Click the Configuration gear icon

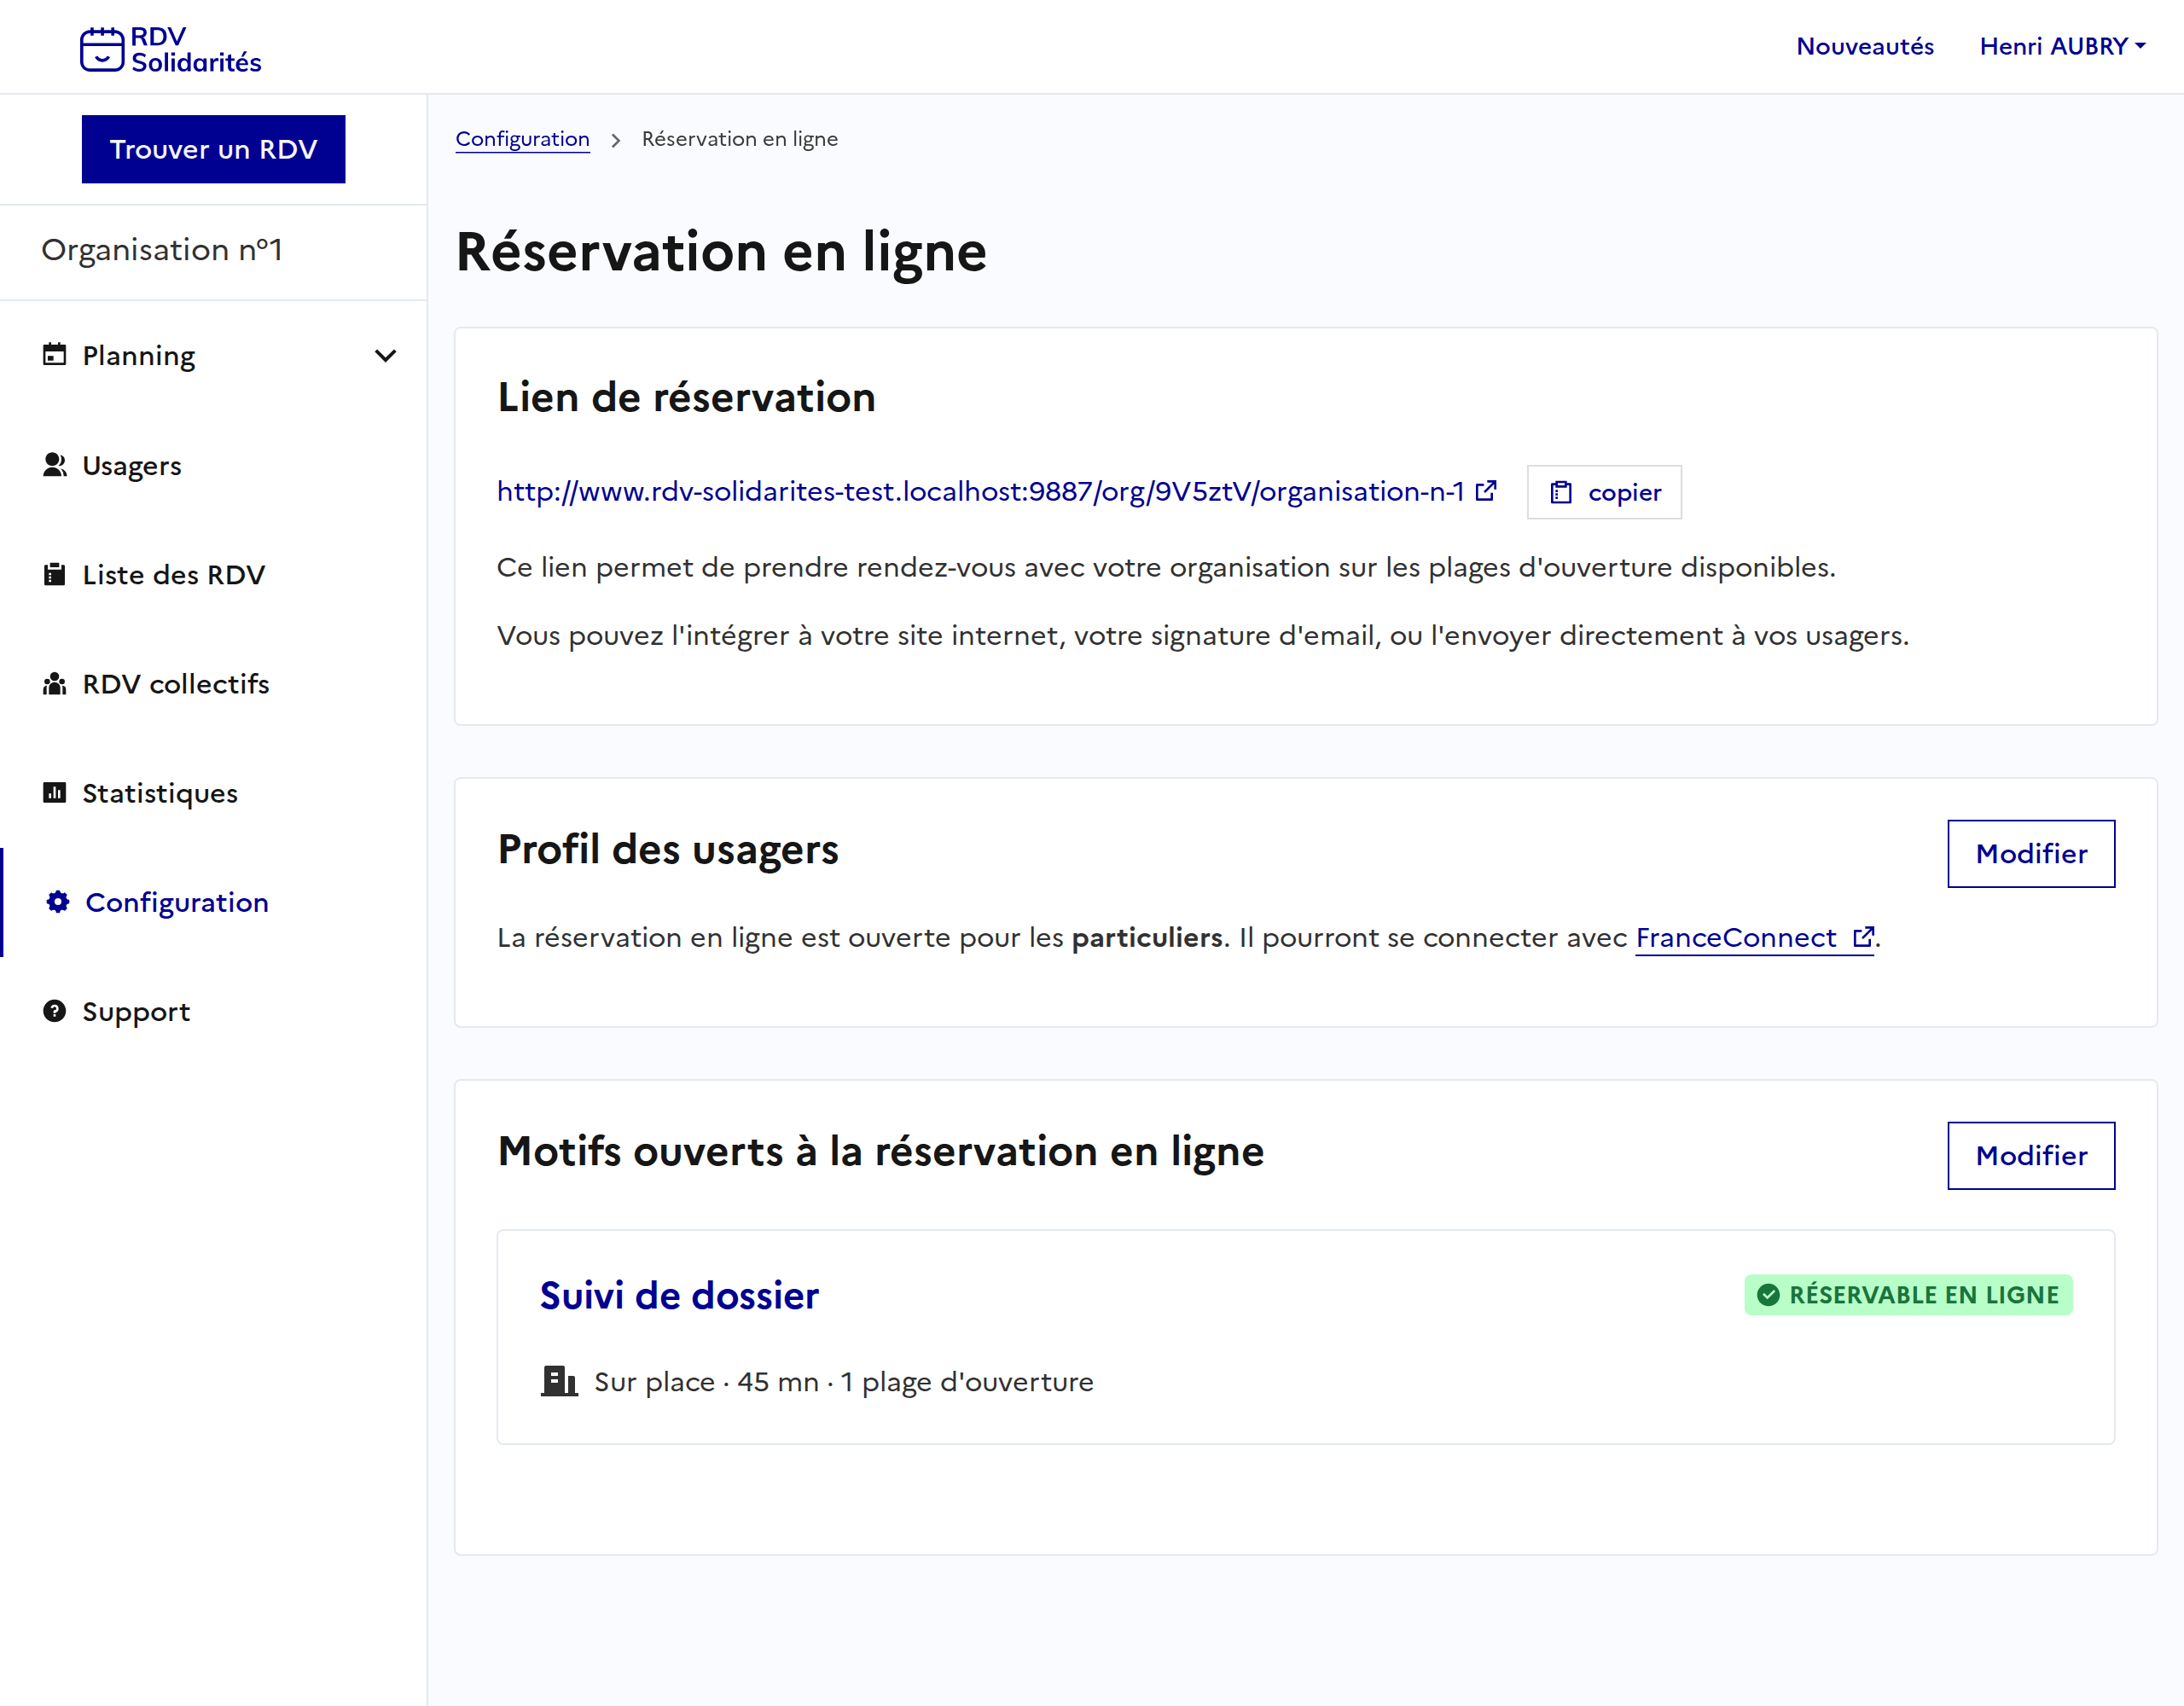(58, 902)
